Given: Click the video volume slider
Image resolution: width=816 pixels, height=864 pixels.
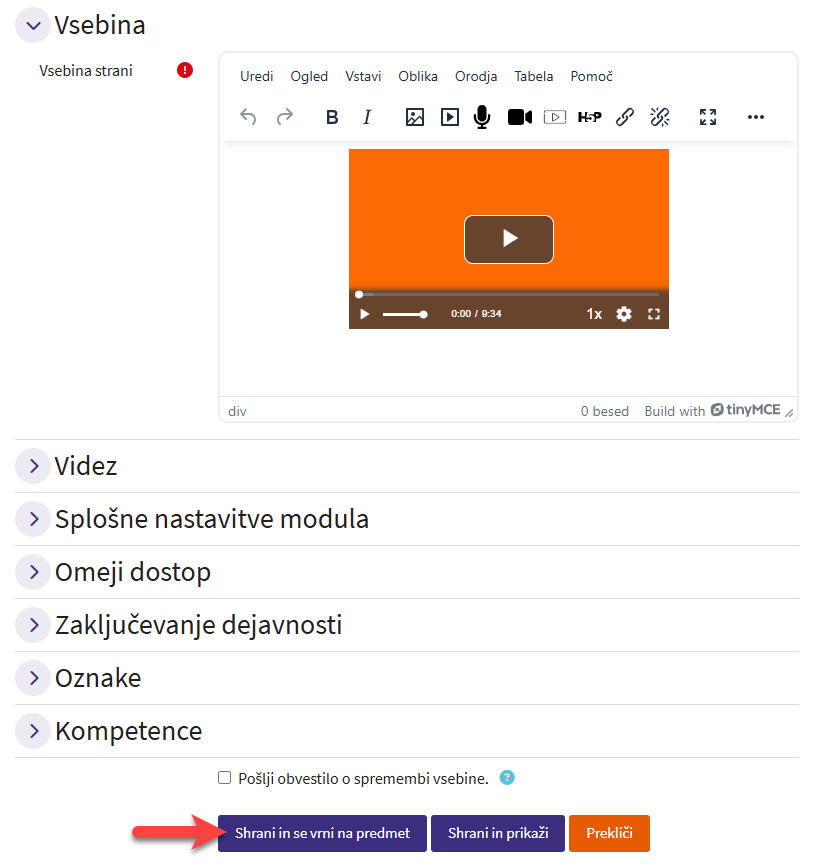Looking at the screenshot, I should (x=404, y=314).
